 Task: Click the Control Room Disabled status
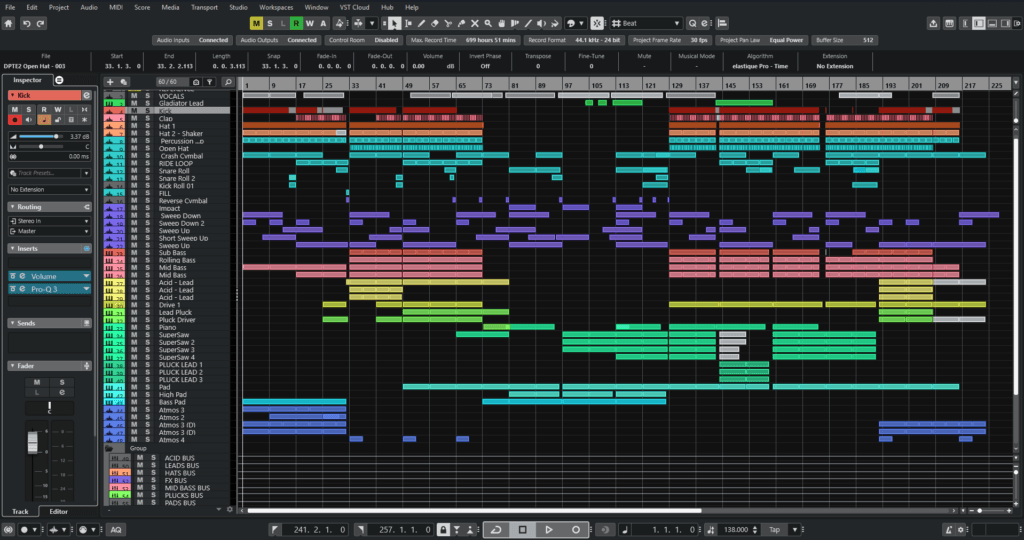pyautogui.click(x=363, y=40)
